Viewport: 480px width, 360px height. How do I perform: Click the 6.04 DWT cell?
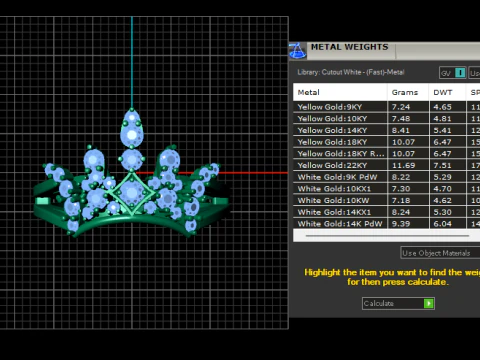click(x=447, y=223)
